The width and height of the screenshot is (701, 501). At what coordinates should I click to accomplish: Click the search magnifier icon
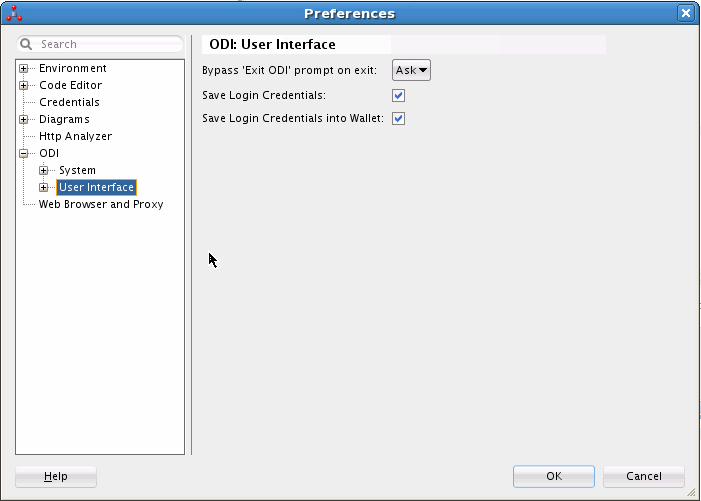pyautogui.click(x=26, y=44)
